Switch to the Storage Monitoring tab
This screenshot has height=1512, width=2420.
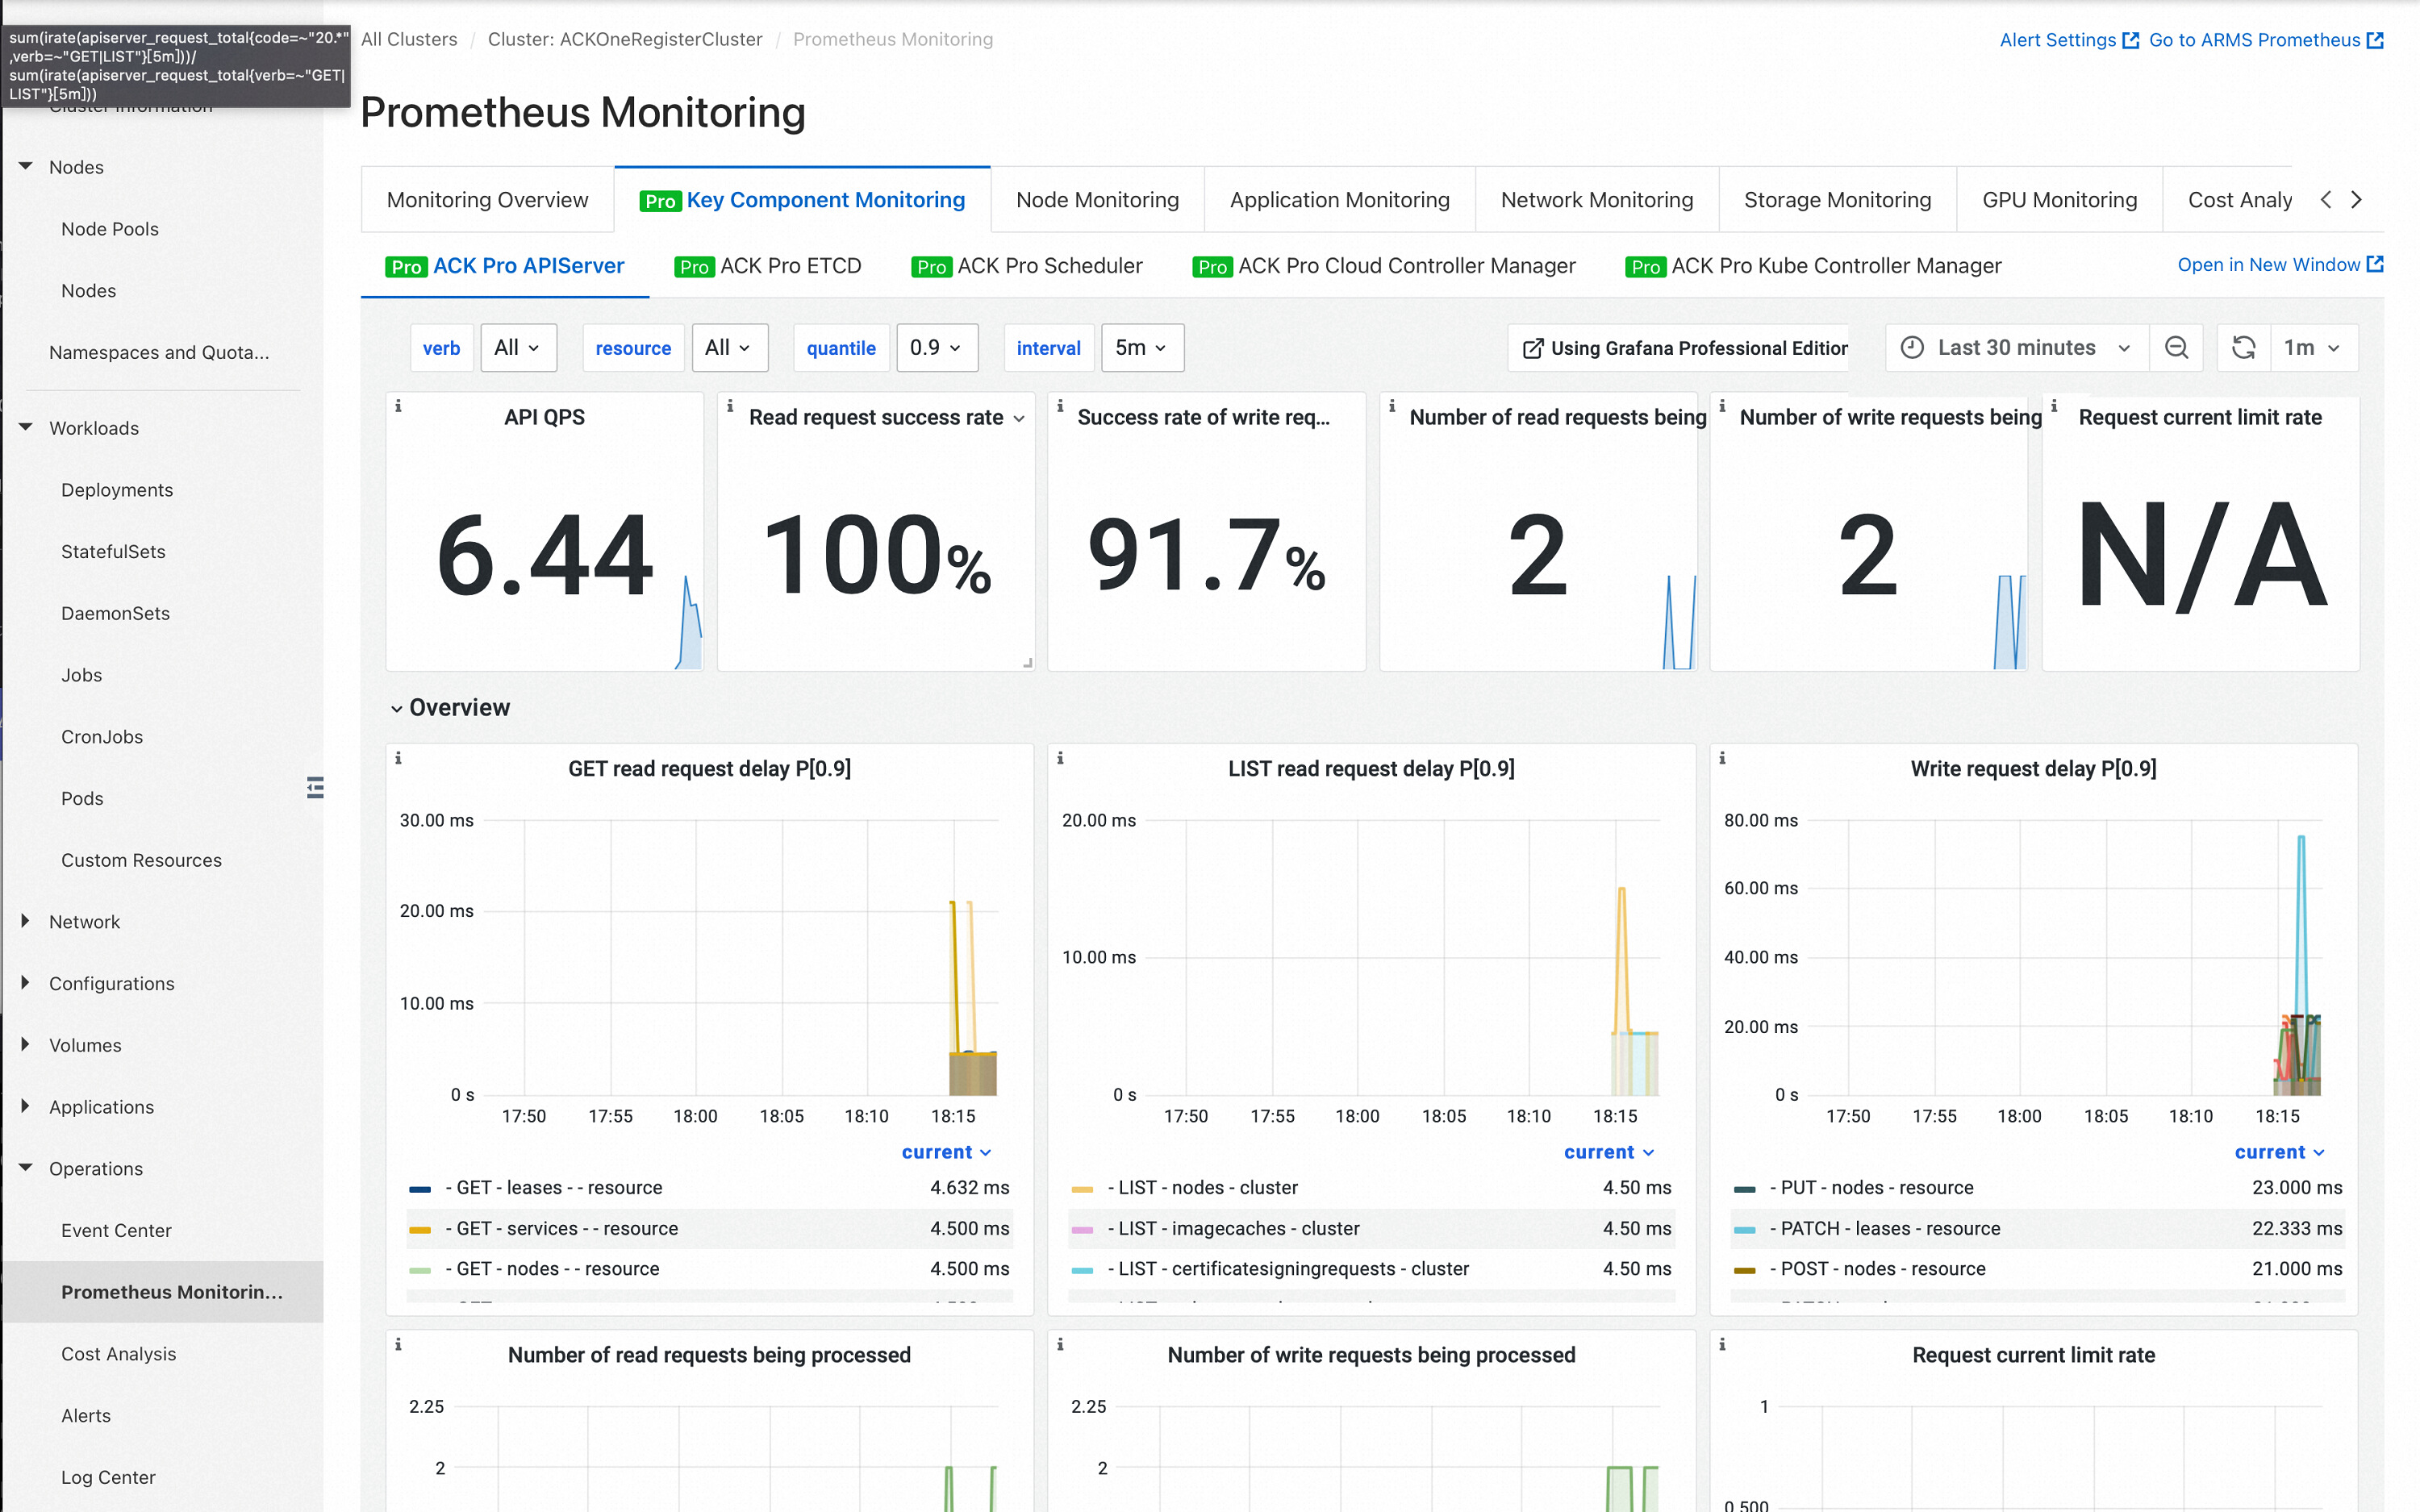click(1837, 200)
